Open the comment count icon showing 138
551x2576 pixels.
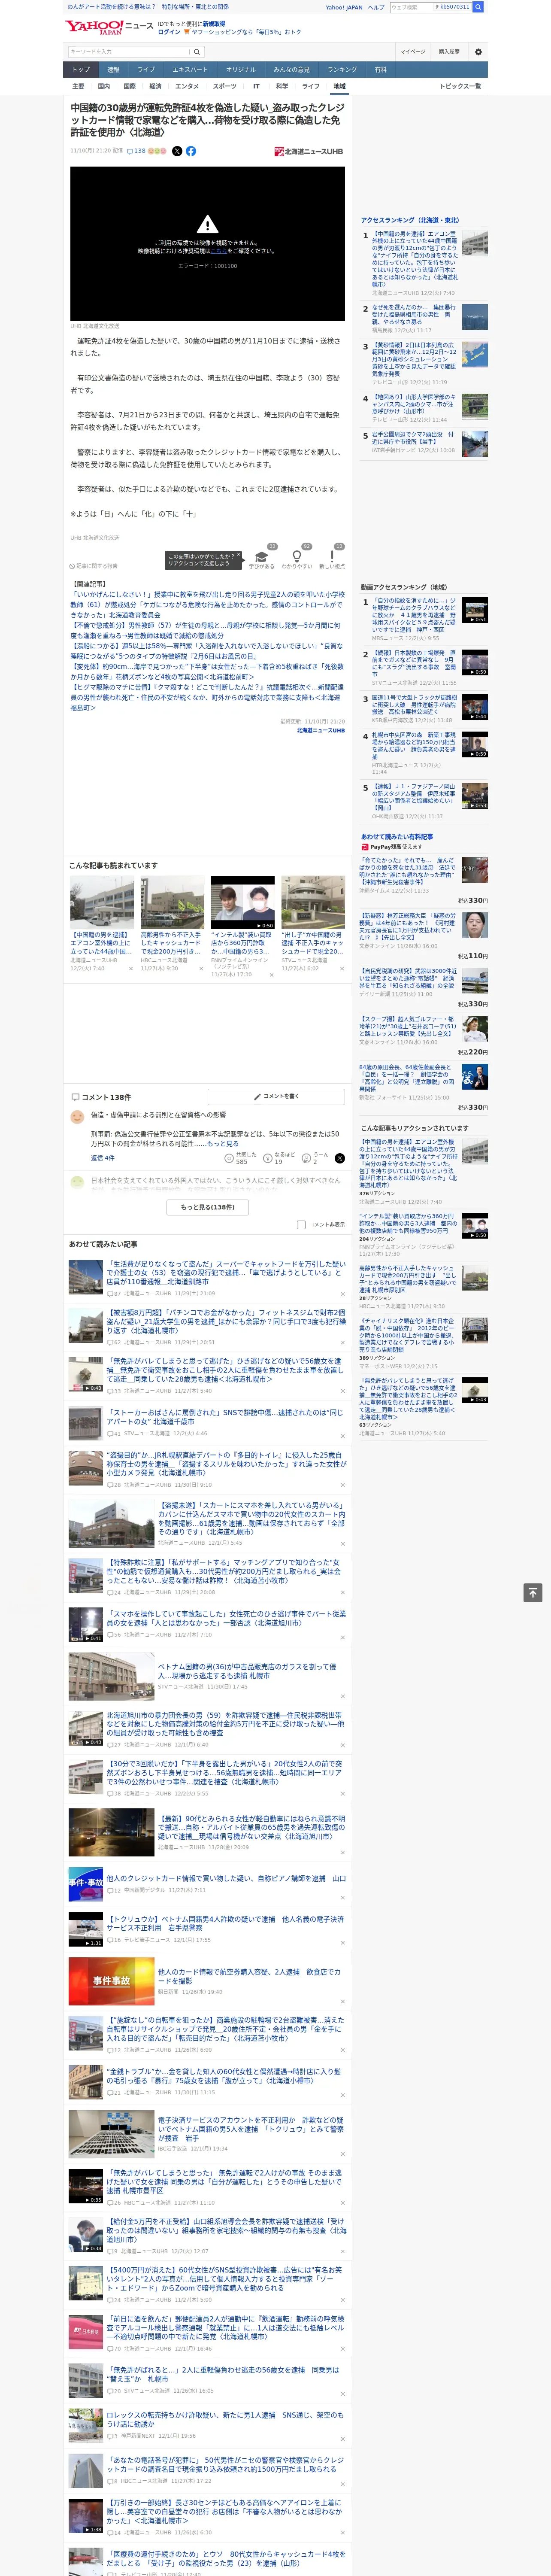point(136,151)
